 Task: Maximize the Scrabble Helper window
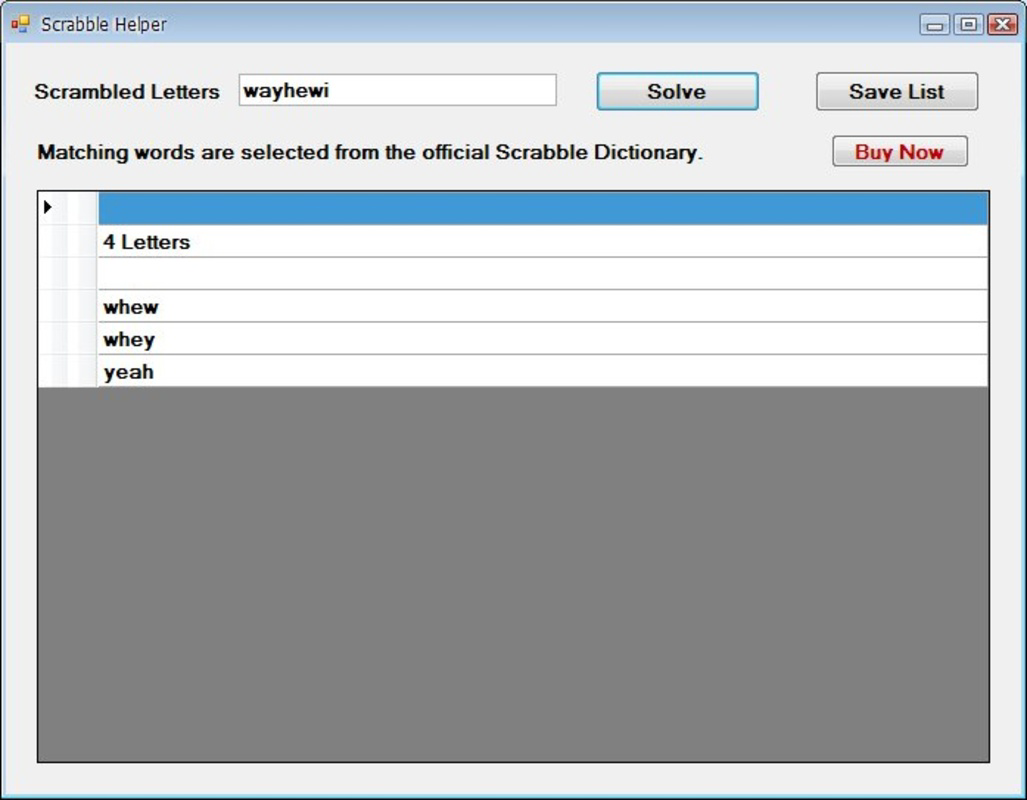tap(968, 25)
